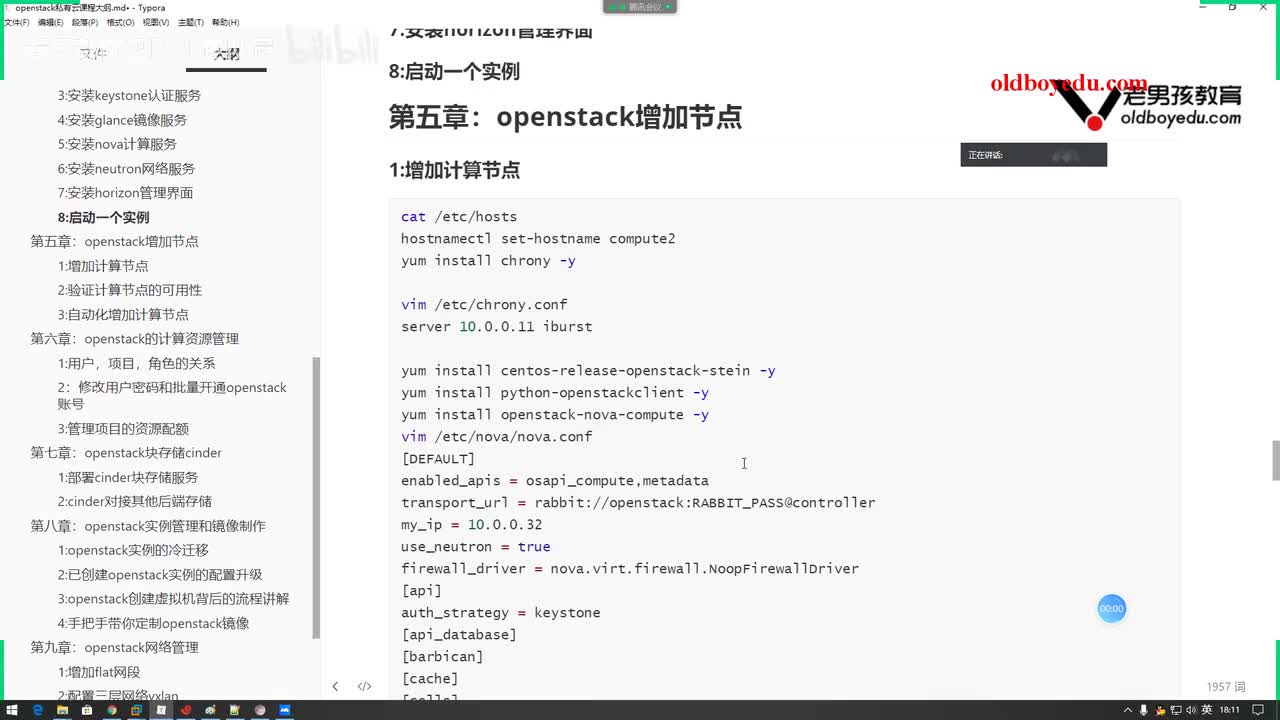Image resolution: width=1280 pixels, height=720 pixels.
Task: Open the 视图(V) menu
Action: (155, 22)
